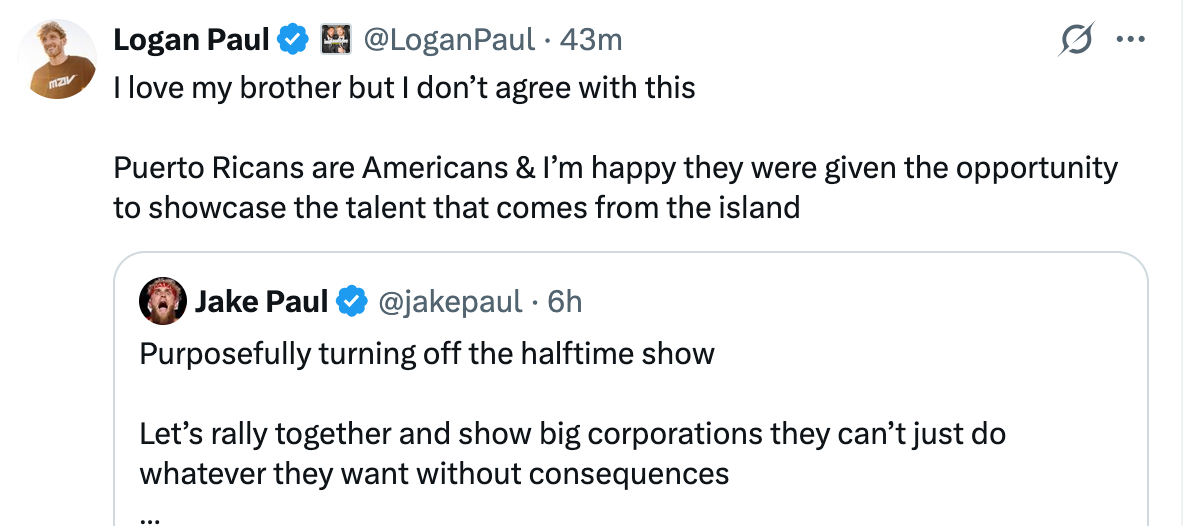Screen dimensions: 1184x526
Task: Click Jake Paul's blue verified badge
Action: 351,301
